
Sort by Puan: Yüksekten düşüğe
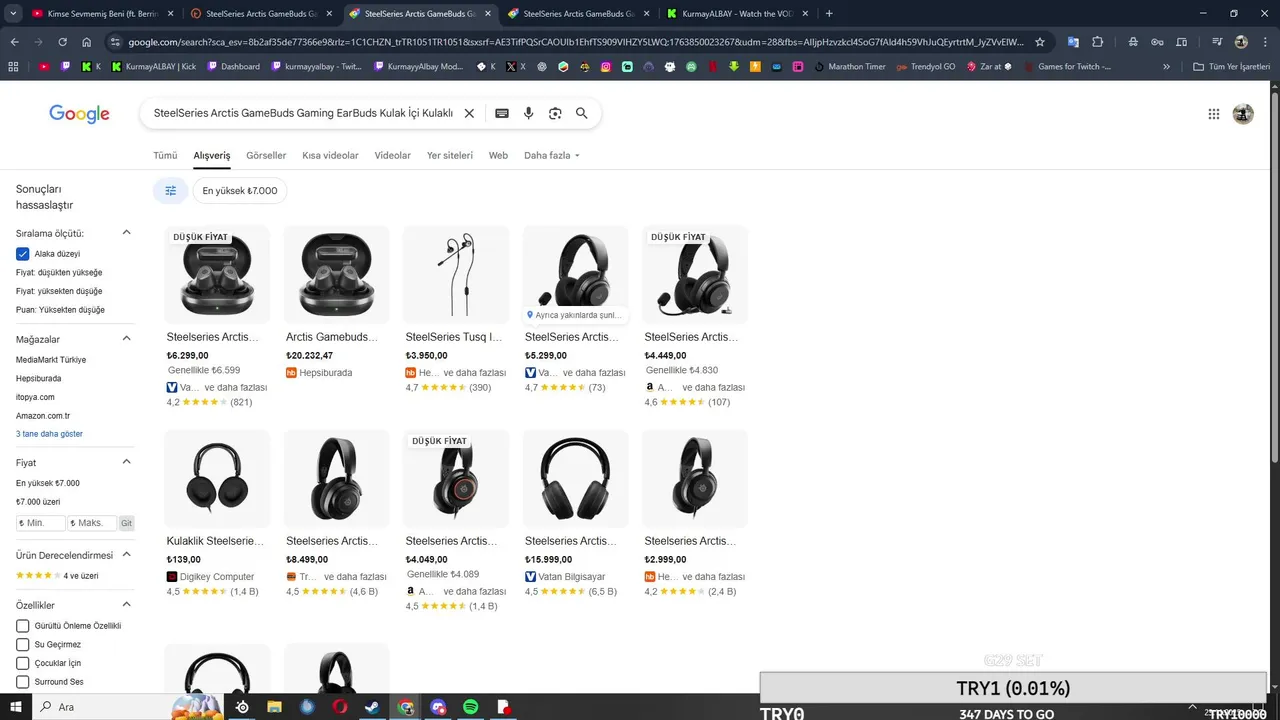60,310
